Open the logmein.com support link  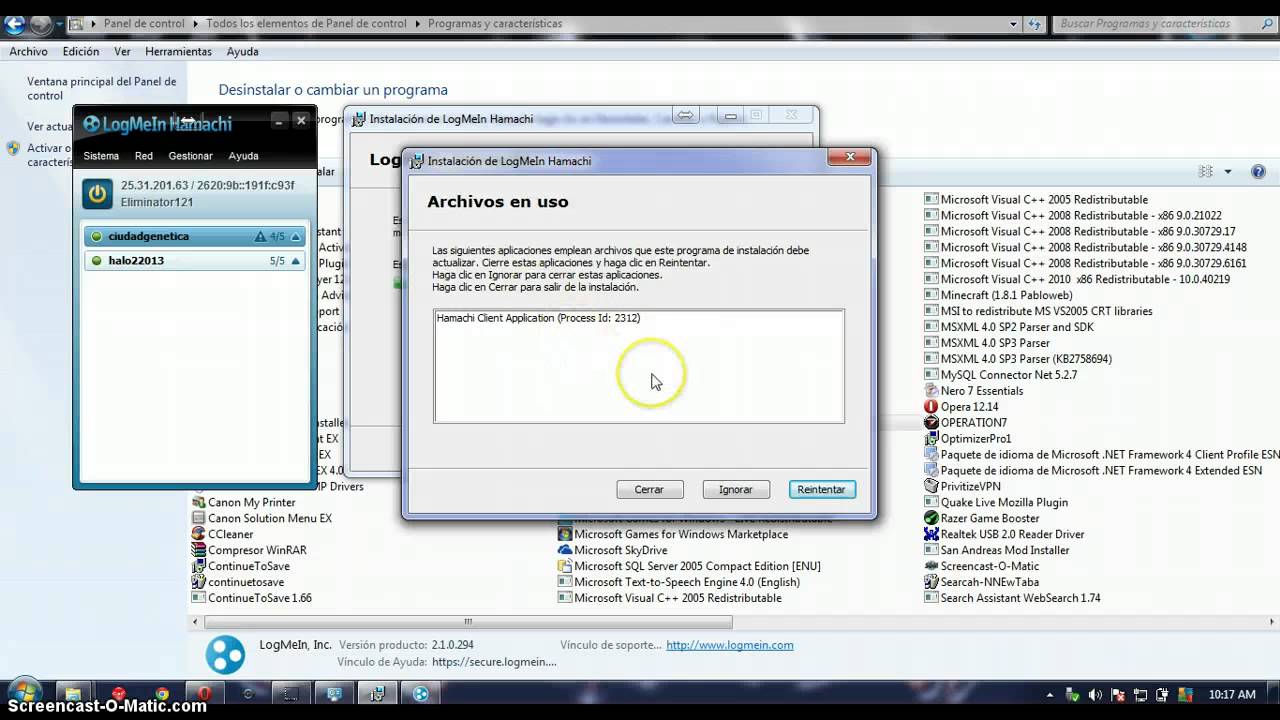click(x=729, y=645)
